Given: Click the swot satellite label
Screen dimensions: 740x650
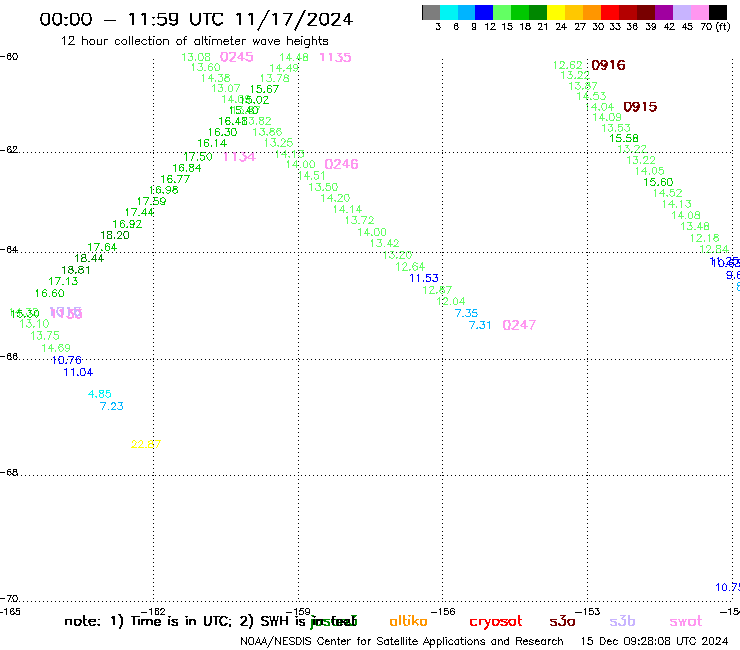Looking at the screenshot, I should coord(686,621).
